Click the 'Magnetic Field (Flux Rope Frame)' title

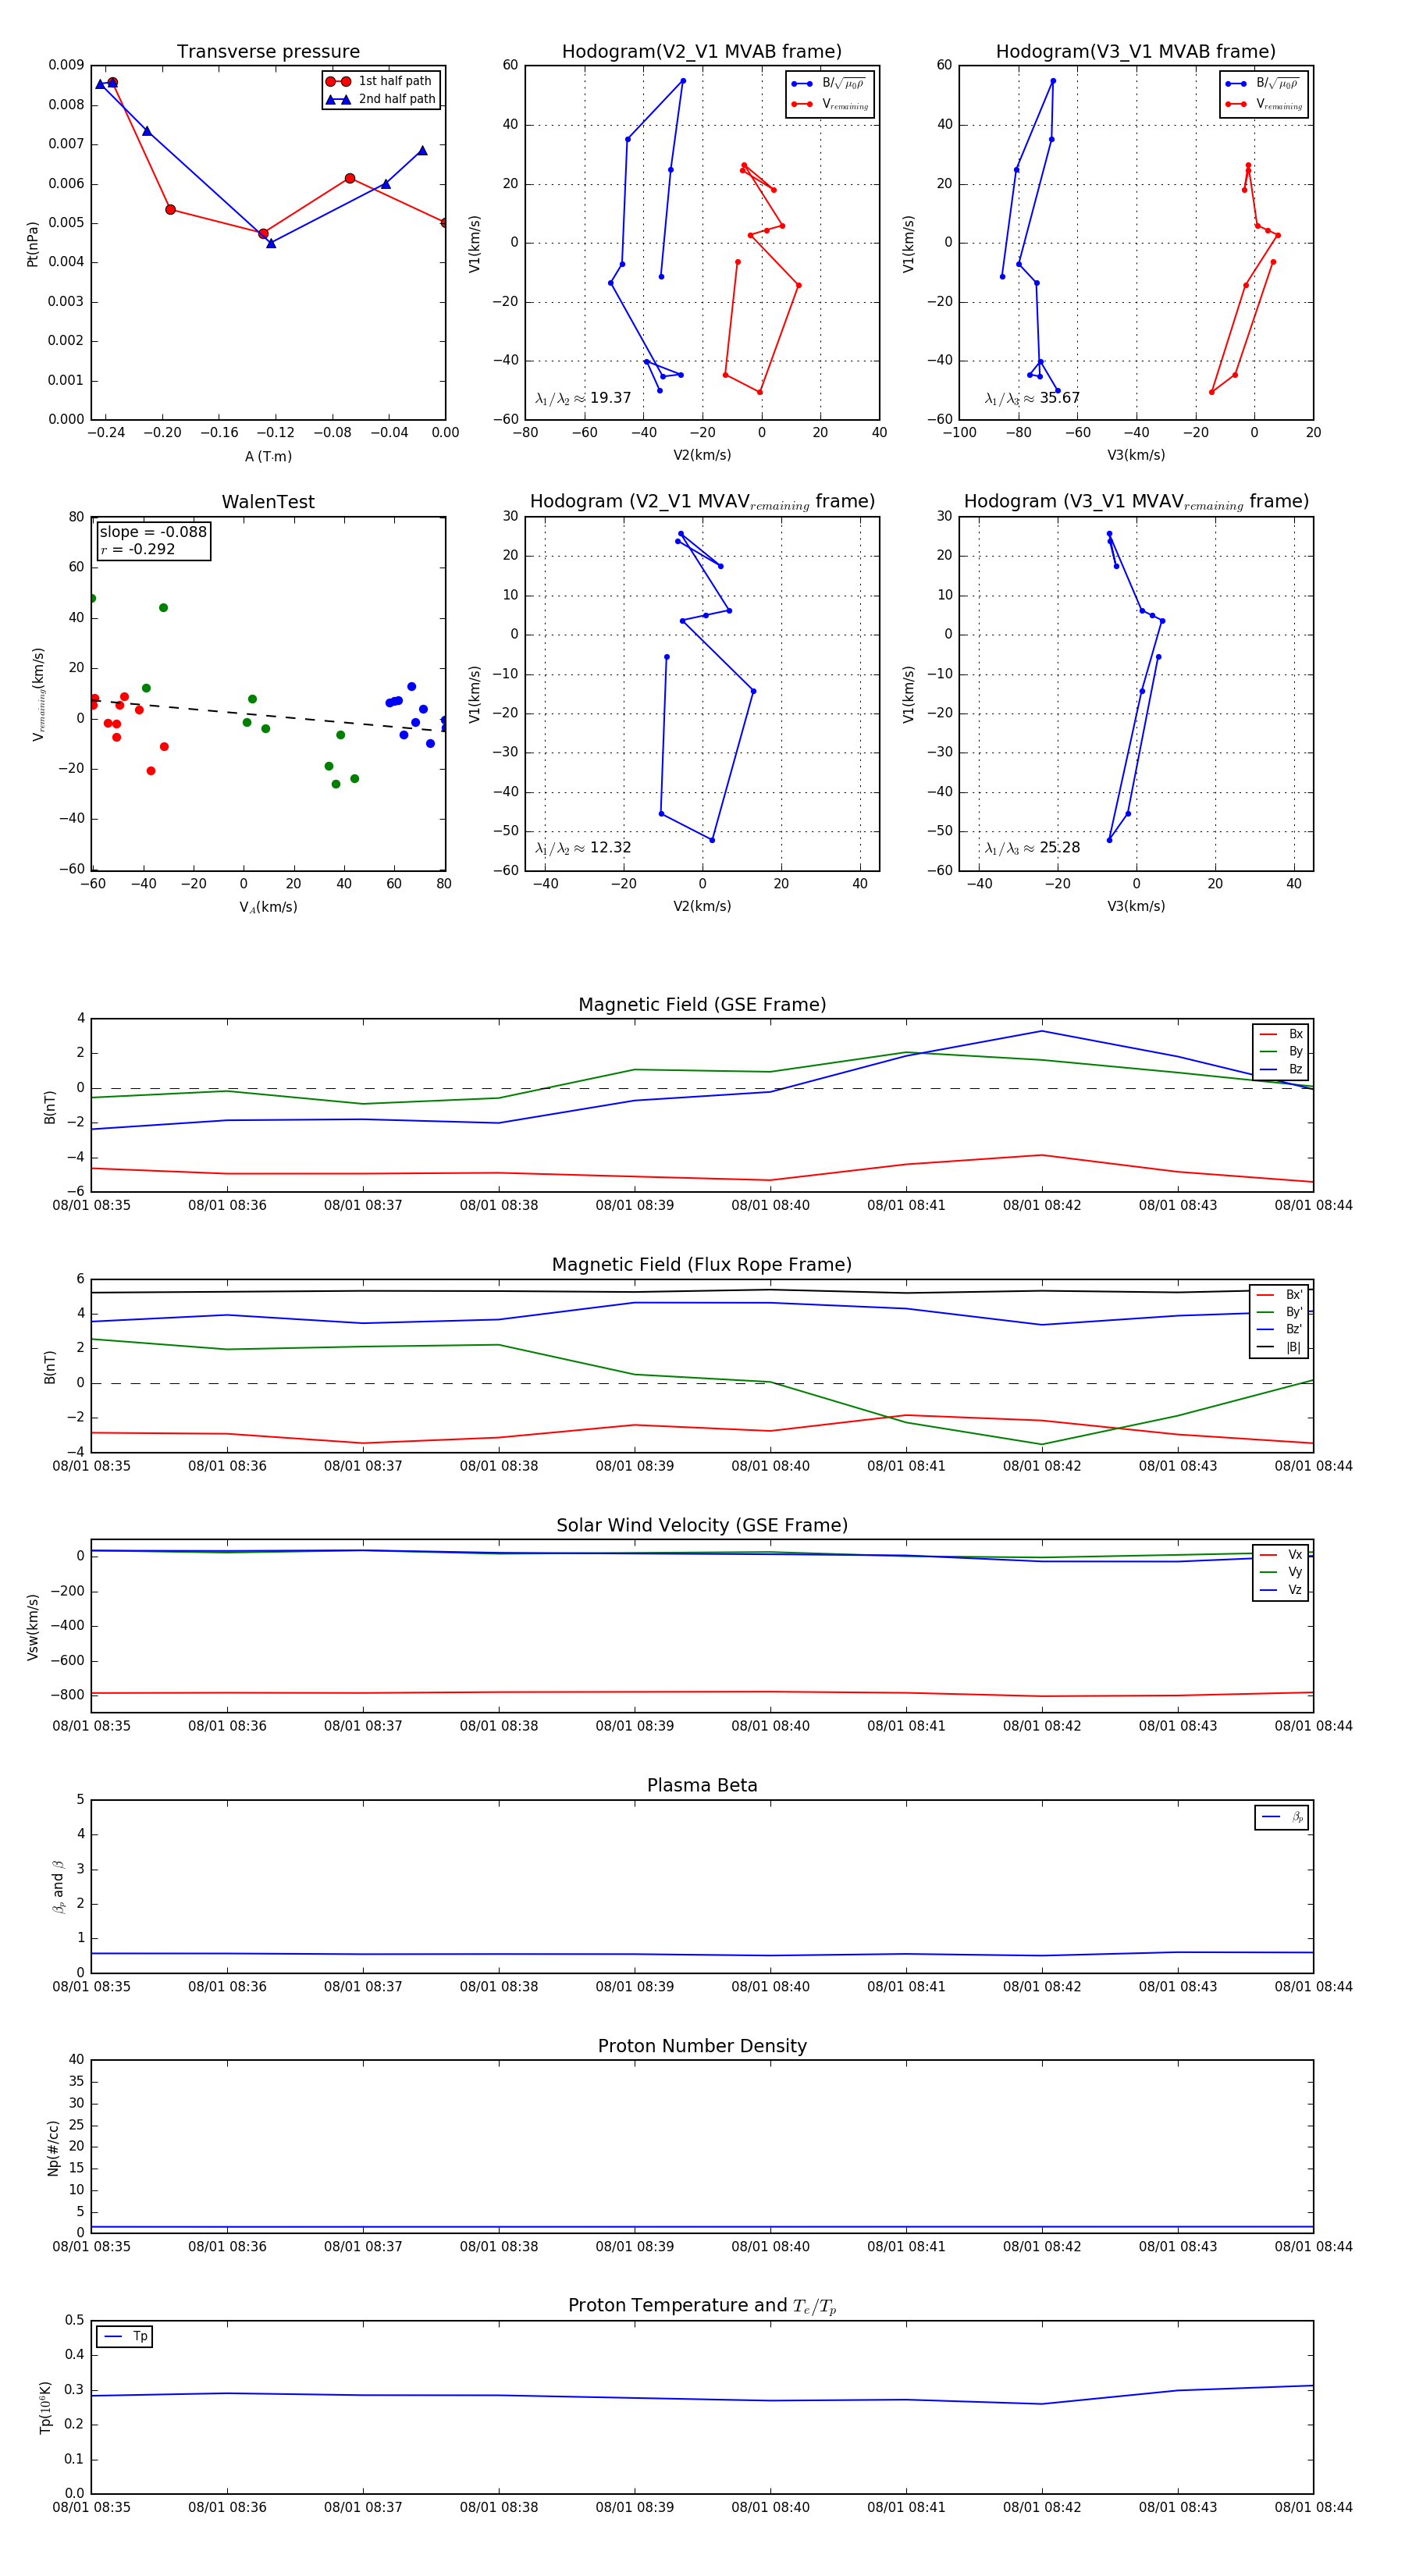[702, 1265]
